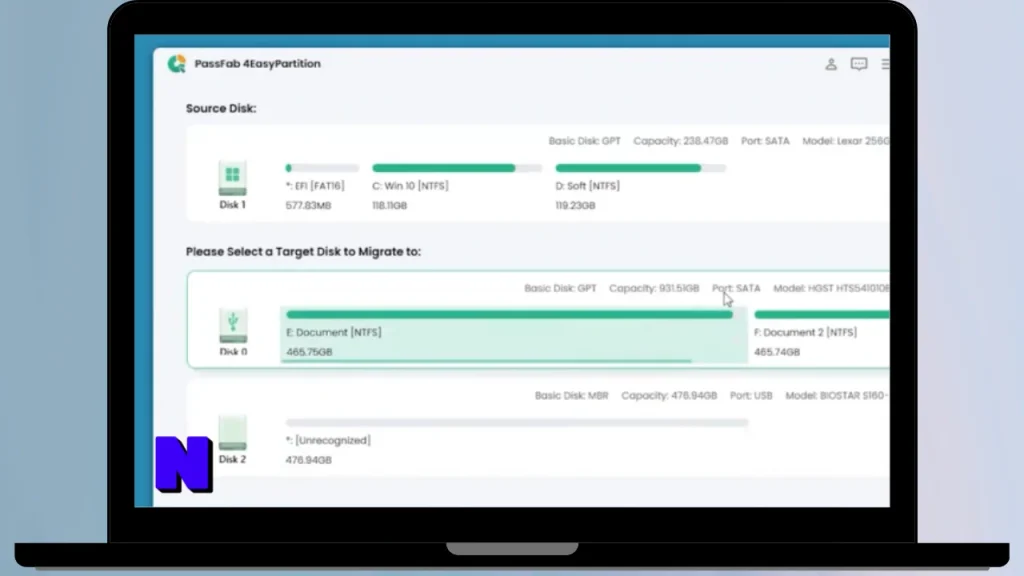
Task: Click the Model: BIOSTAR text
Action: [836, 396]
